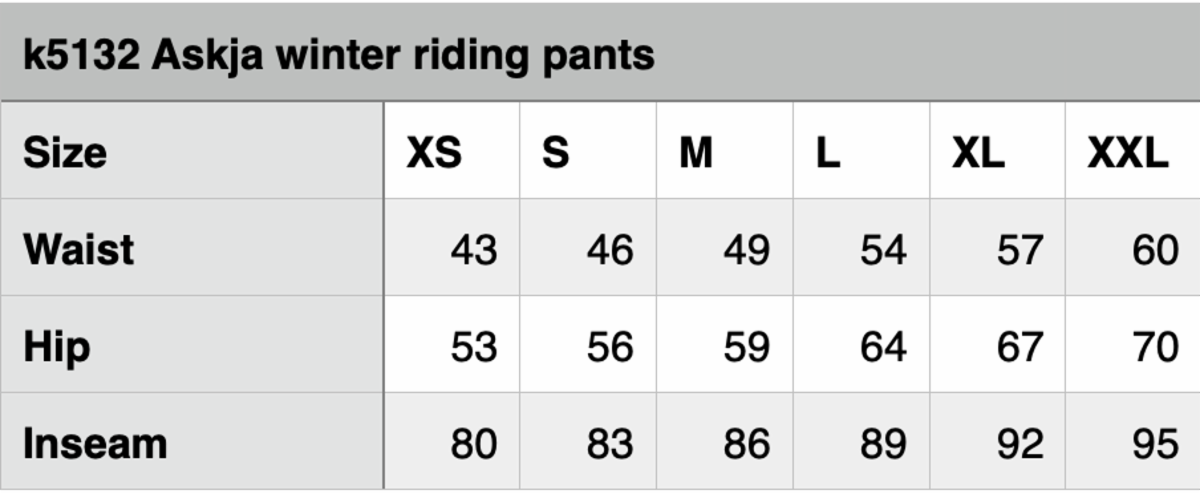Image resolution: width=1200 pixels, height=494 pixels.
Task: Click the M inseam value 86
Action: pyautogui.click(x=746, y=444)
